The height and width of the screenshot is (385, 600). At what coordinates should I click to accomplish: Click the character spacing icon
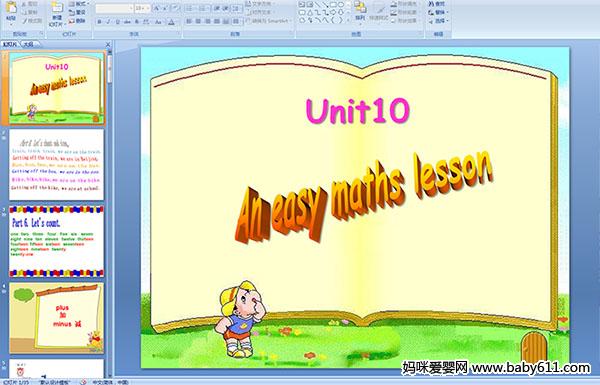pyautogui.click(x=146, y=22)
